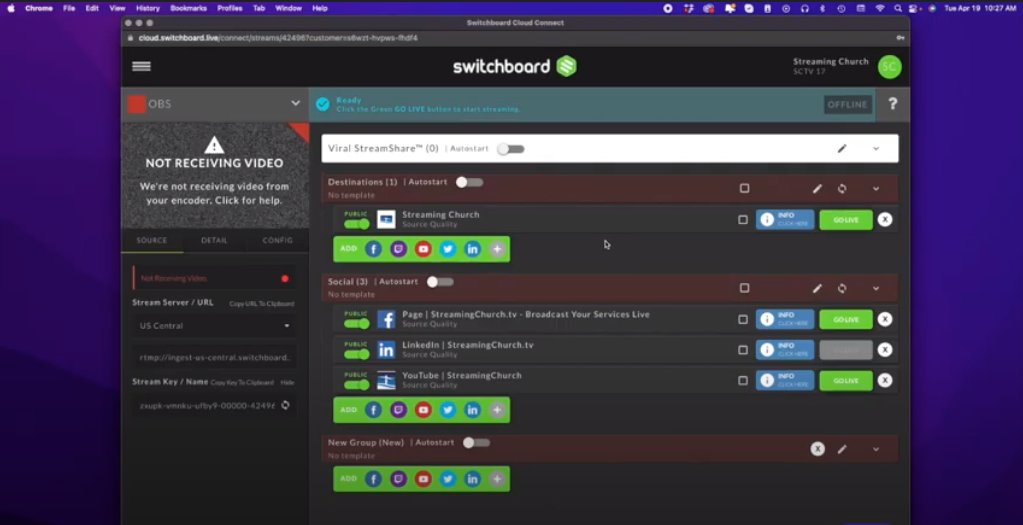
Task: Click Copy URL To Clipboard link
Action: 261,304
